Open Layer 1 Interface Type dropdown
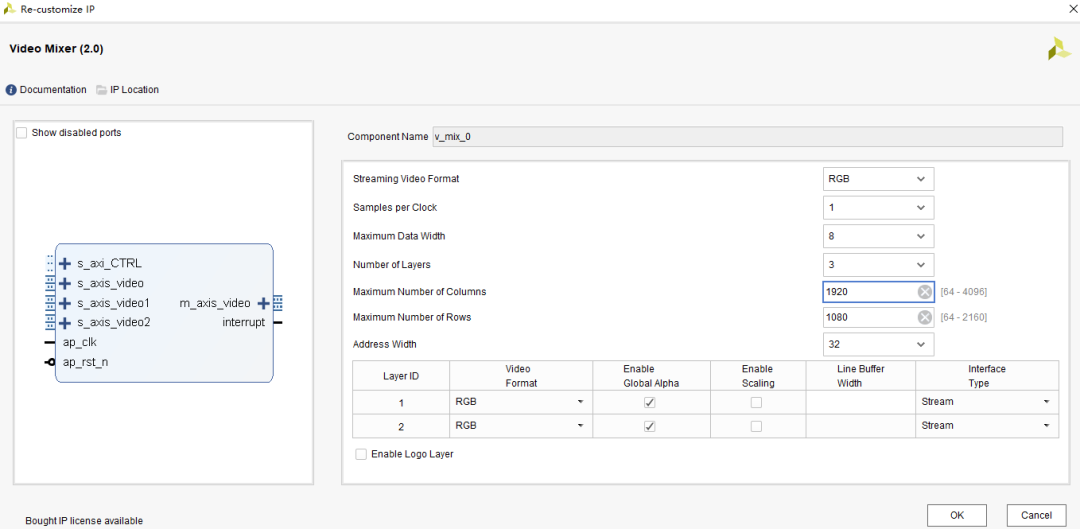Screen dimensions: 1080x529 point(986,402)
